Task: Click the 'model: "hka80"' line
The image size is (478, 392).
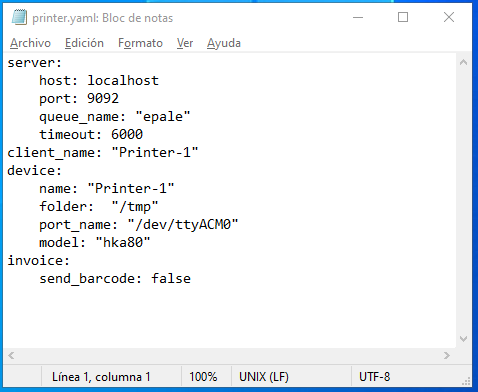Action: coord(95,243)
